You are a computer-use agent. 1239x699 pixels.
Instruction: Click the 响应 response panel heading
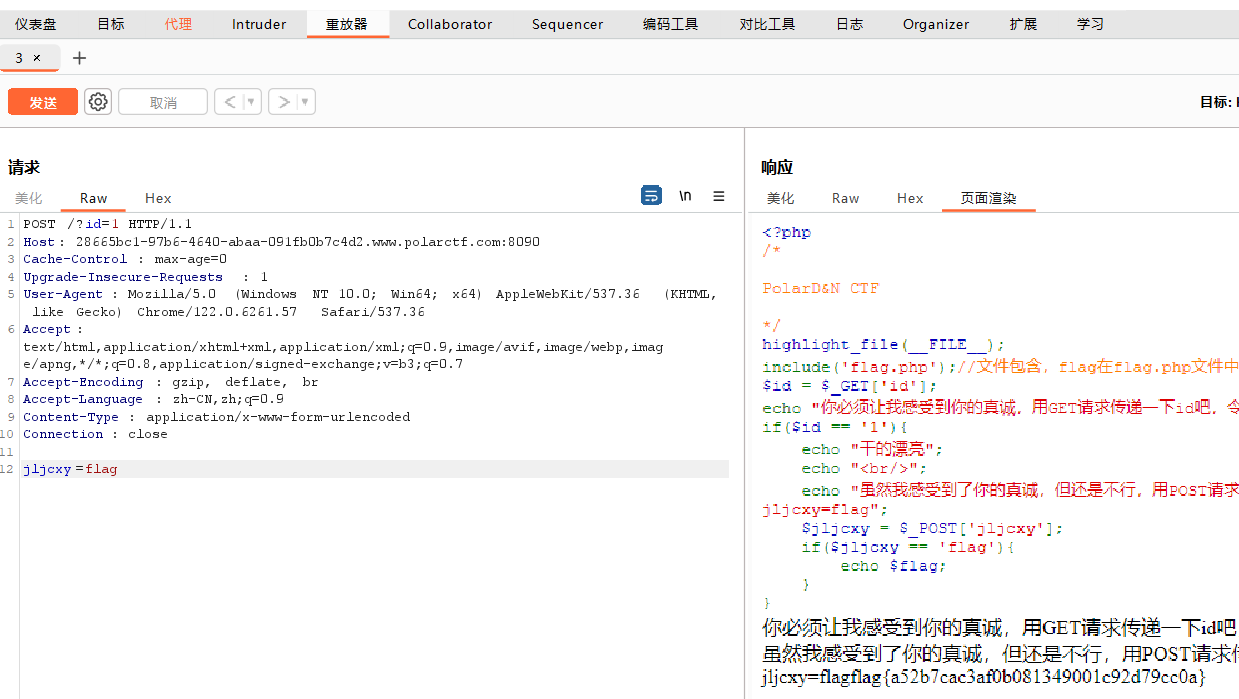coord(777,167)
